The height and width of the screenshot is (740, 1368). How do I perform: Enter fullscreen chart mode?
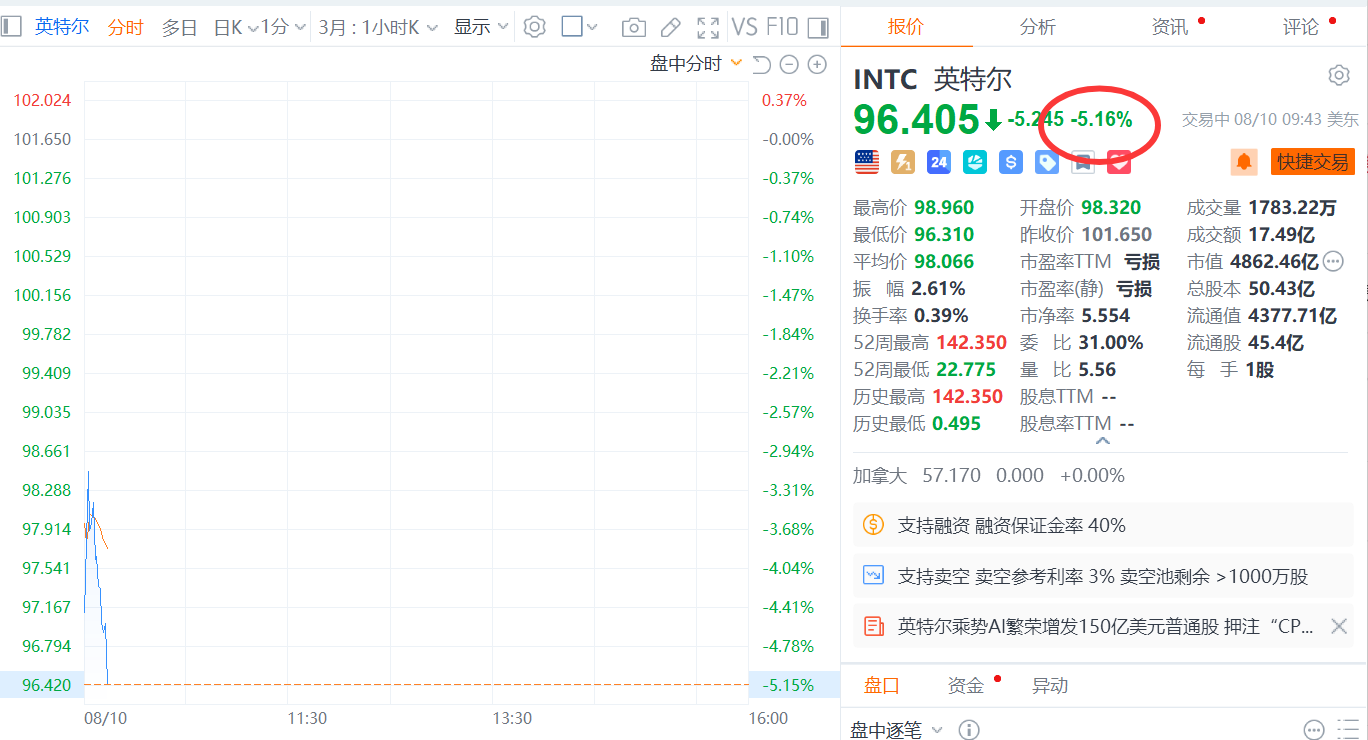pos(708,27)
